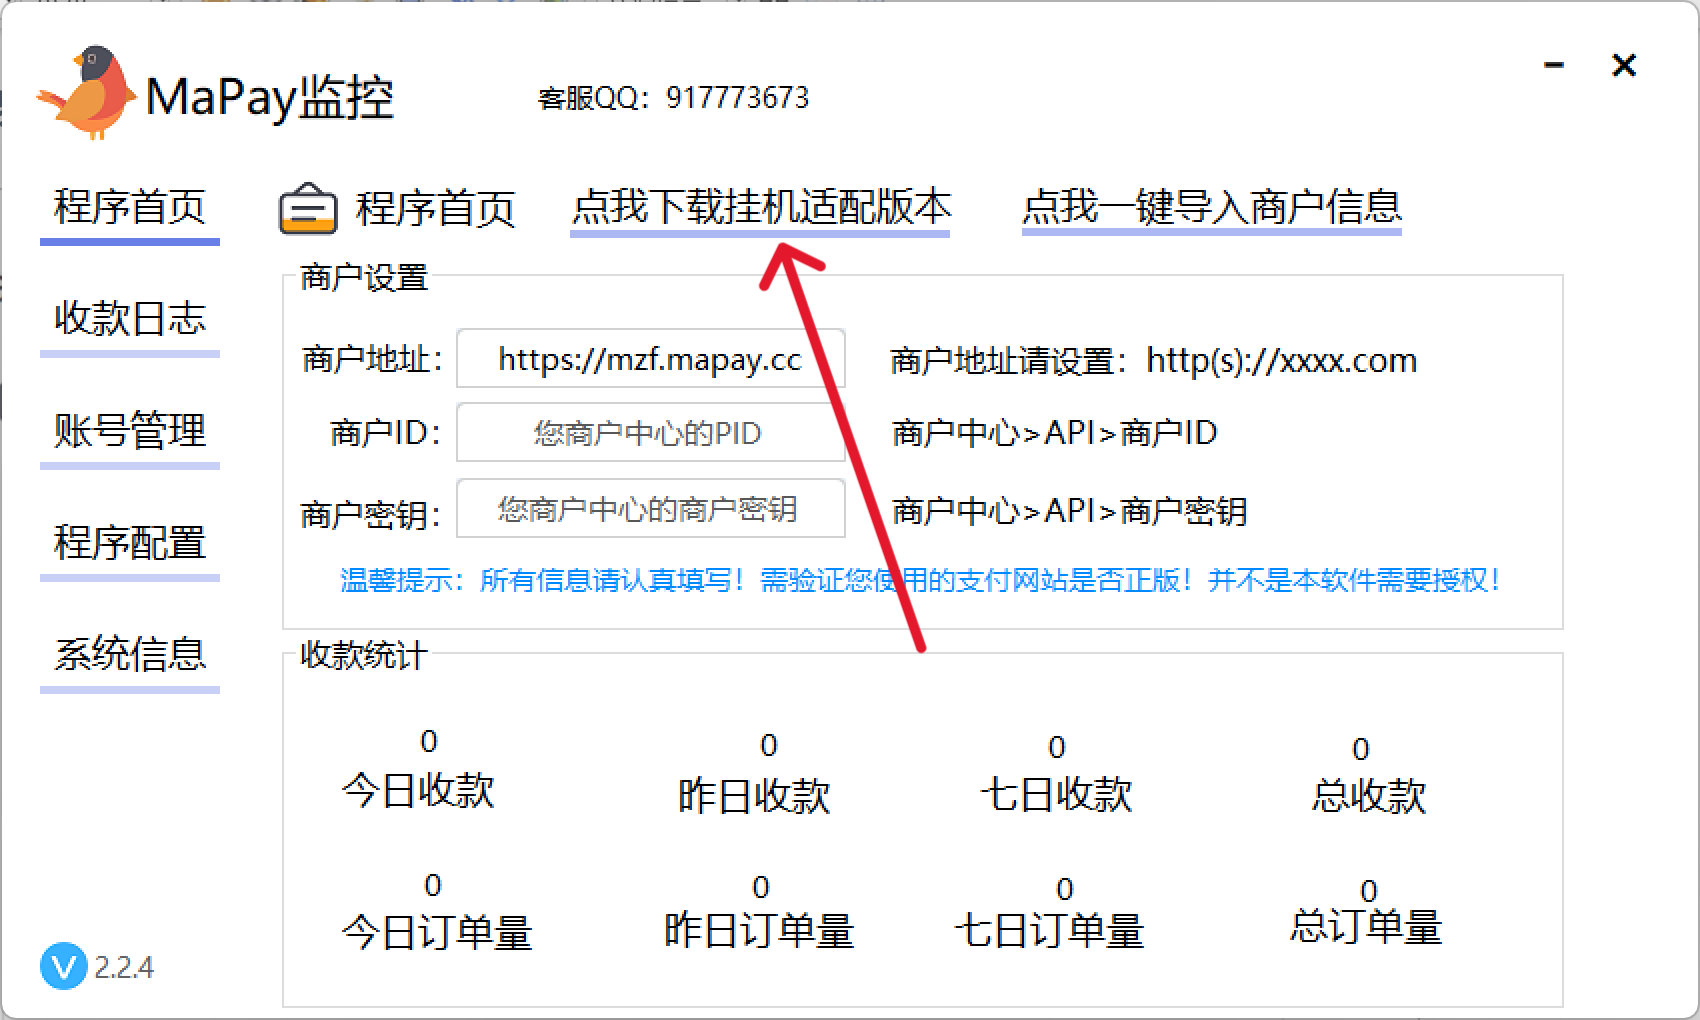Click the blue V version icon
Screen dimensions: 1700x1020
click(63, 966)
